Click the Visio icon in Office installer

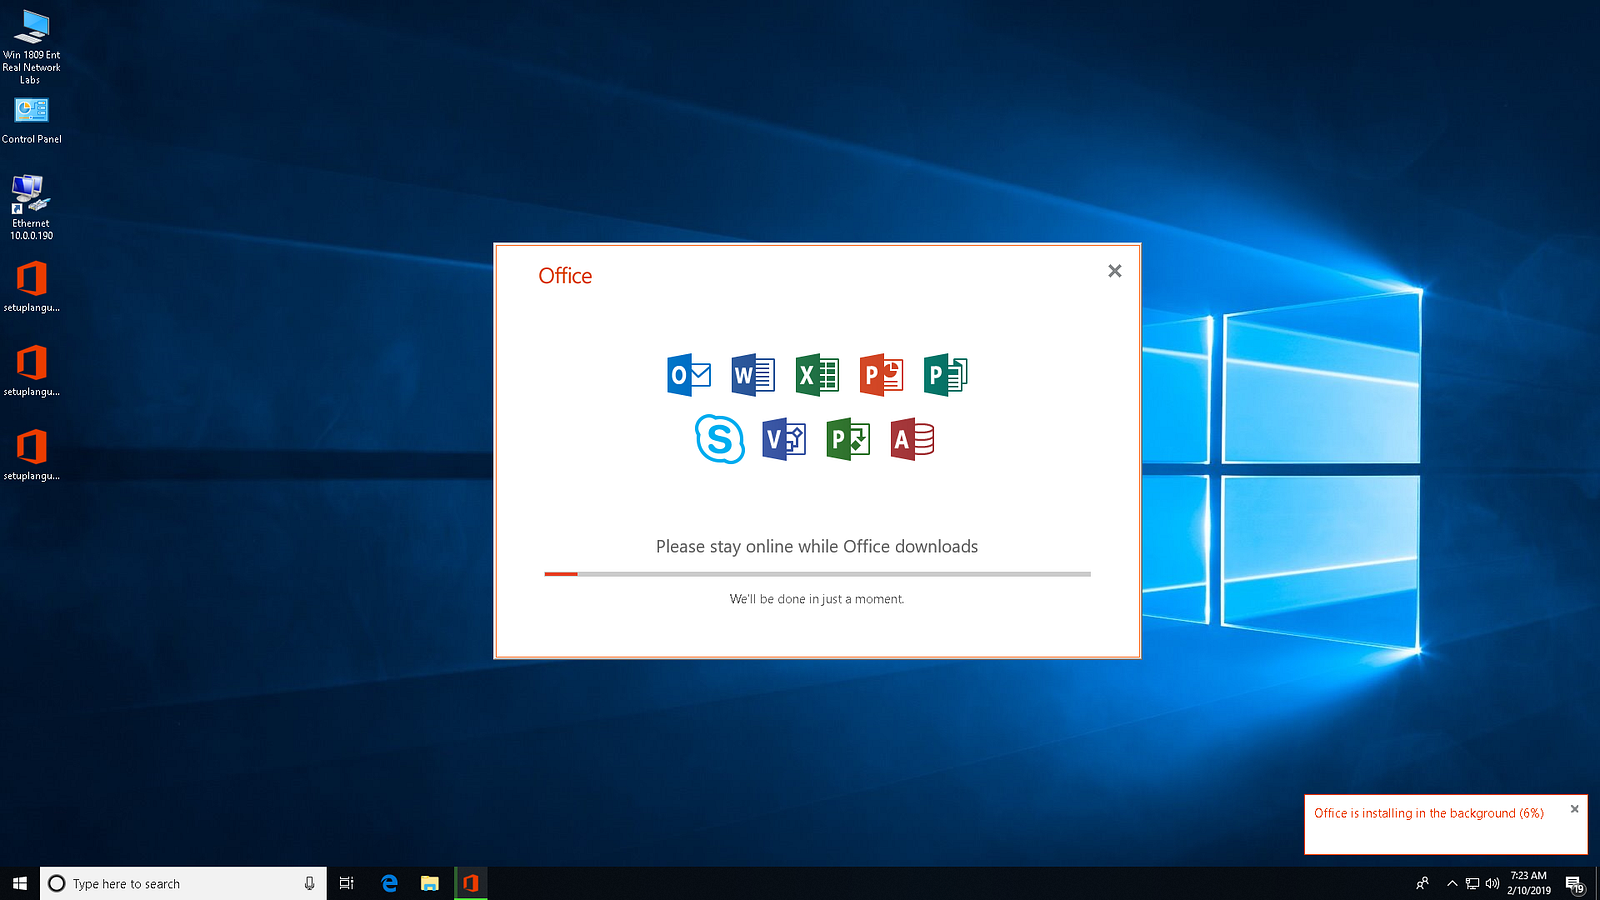pyautogui.click(x=784, y=439)
